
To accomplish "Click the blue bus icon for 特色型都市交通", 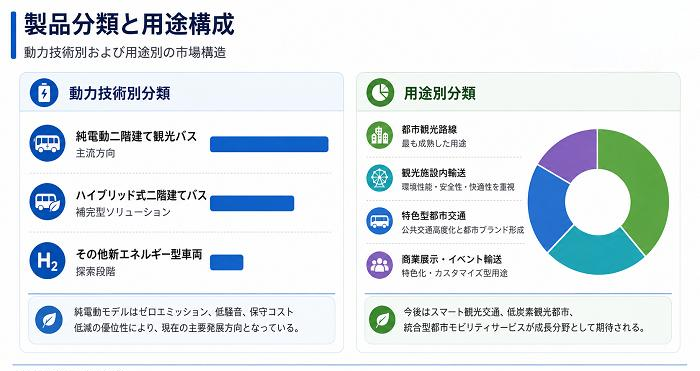I will click(x=379, y=221).
